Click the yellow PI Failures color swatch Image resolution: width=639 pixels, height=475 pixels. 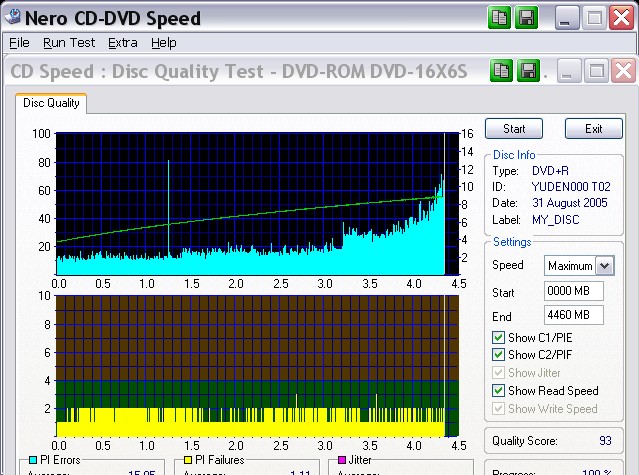click(x=188, y=460)
